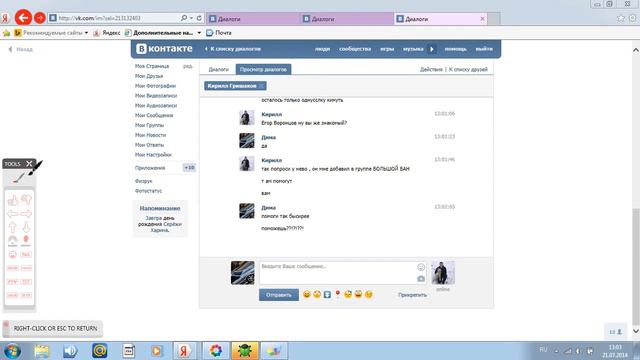Close the active Диалоги browser tab

tap(482, 19)
